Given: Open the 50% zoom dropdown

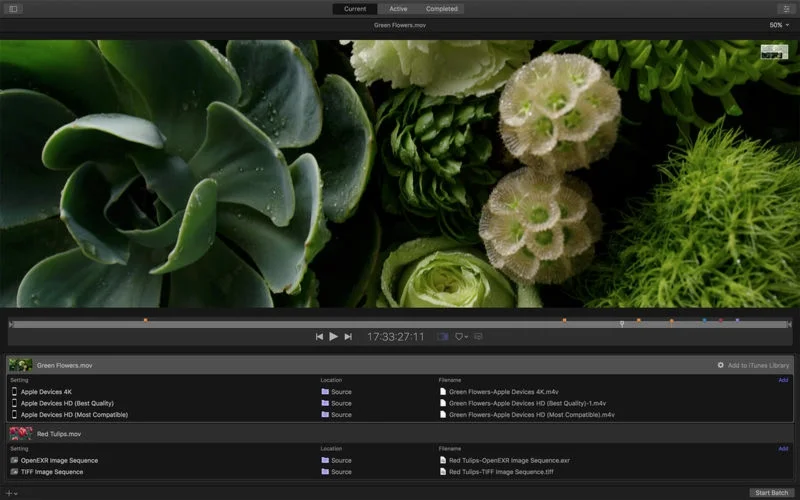Looking at the screenshot, I should point(778,25).
